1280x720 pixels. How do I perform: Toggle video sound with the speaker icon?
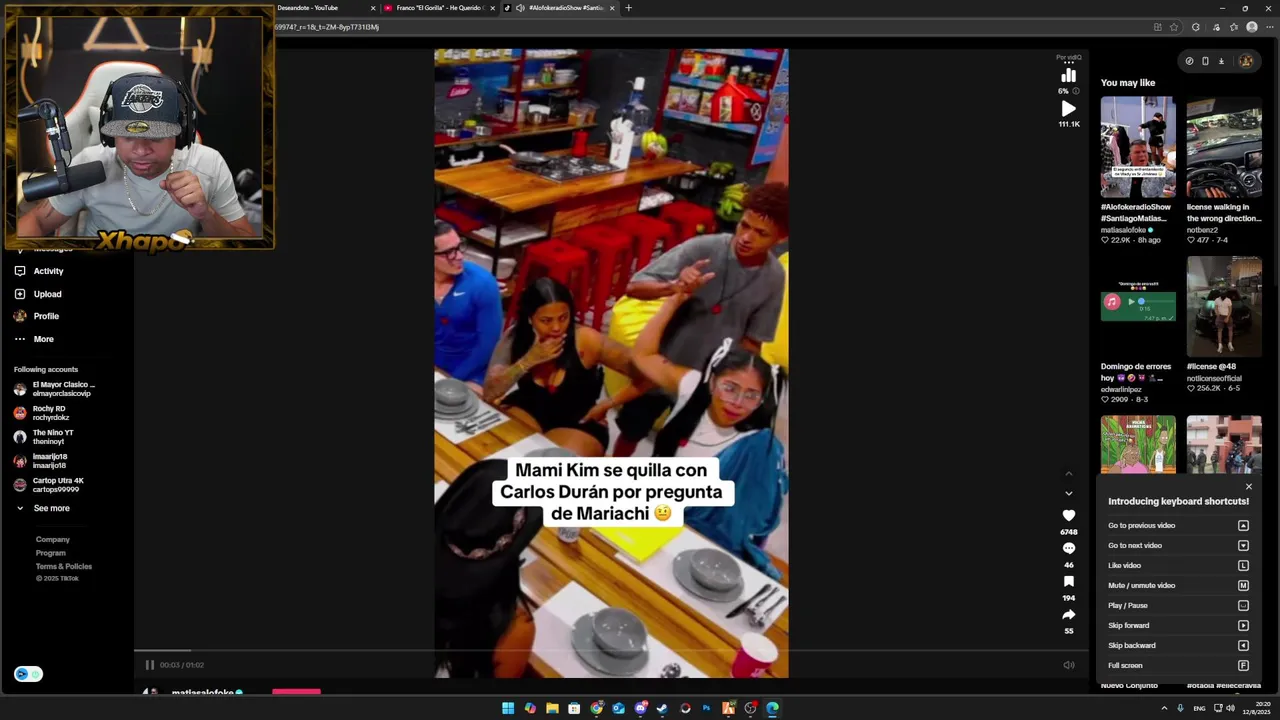[1068, 665]
